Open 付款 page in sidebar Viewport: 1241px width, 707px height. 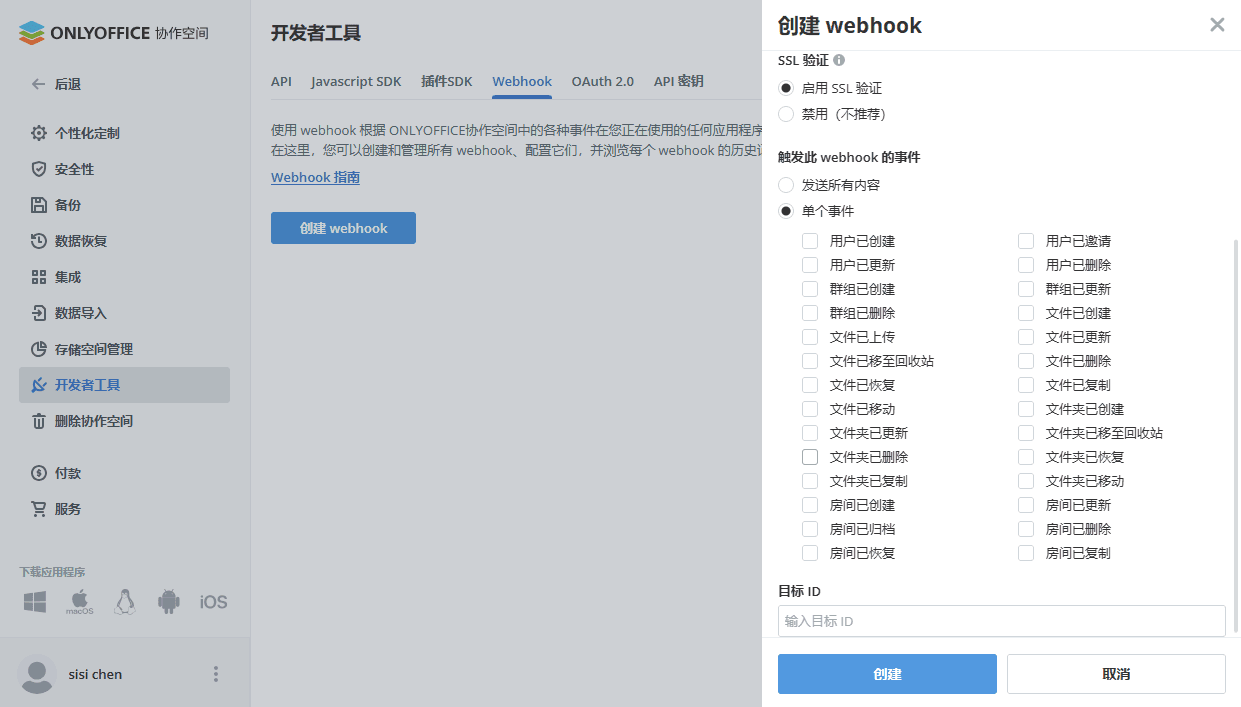124,473
